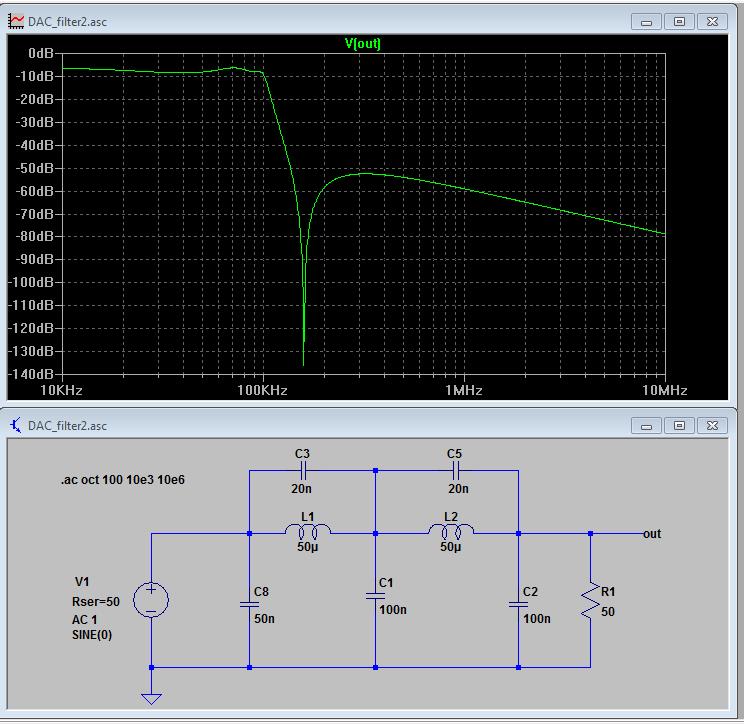744x724 pixels.
Task: Click the ground symbol below V1
Action: (x=151, y=696)
